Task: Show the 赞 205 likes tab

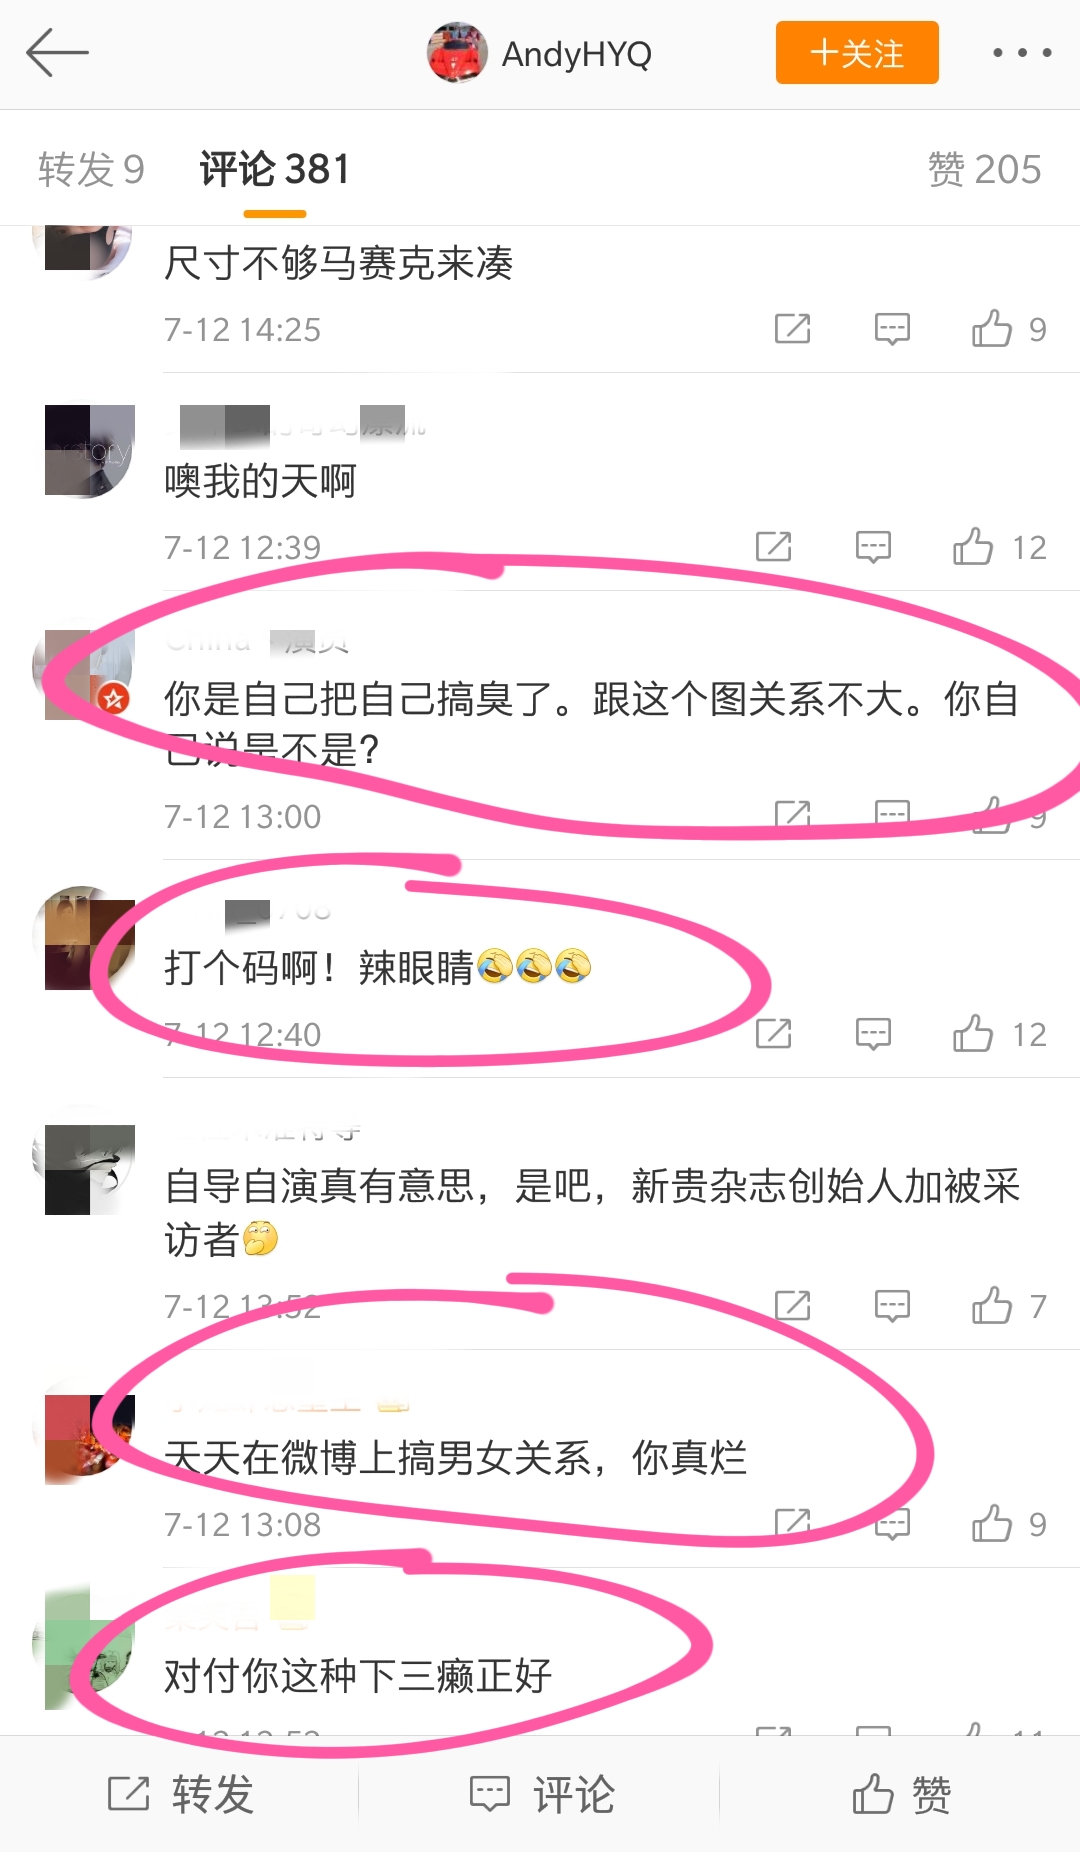Action: 985,169
